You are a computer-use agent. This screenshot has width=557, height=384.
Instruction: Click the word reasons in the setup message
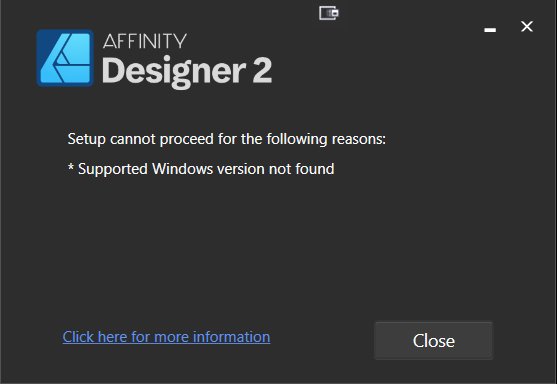point(359,139)
